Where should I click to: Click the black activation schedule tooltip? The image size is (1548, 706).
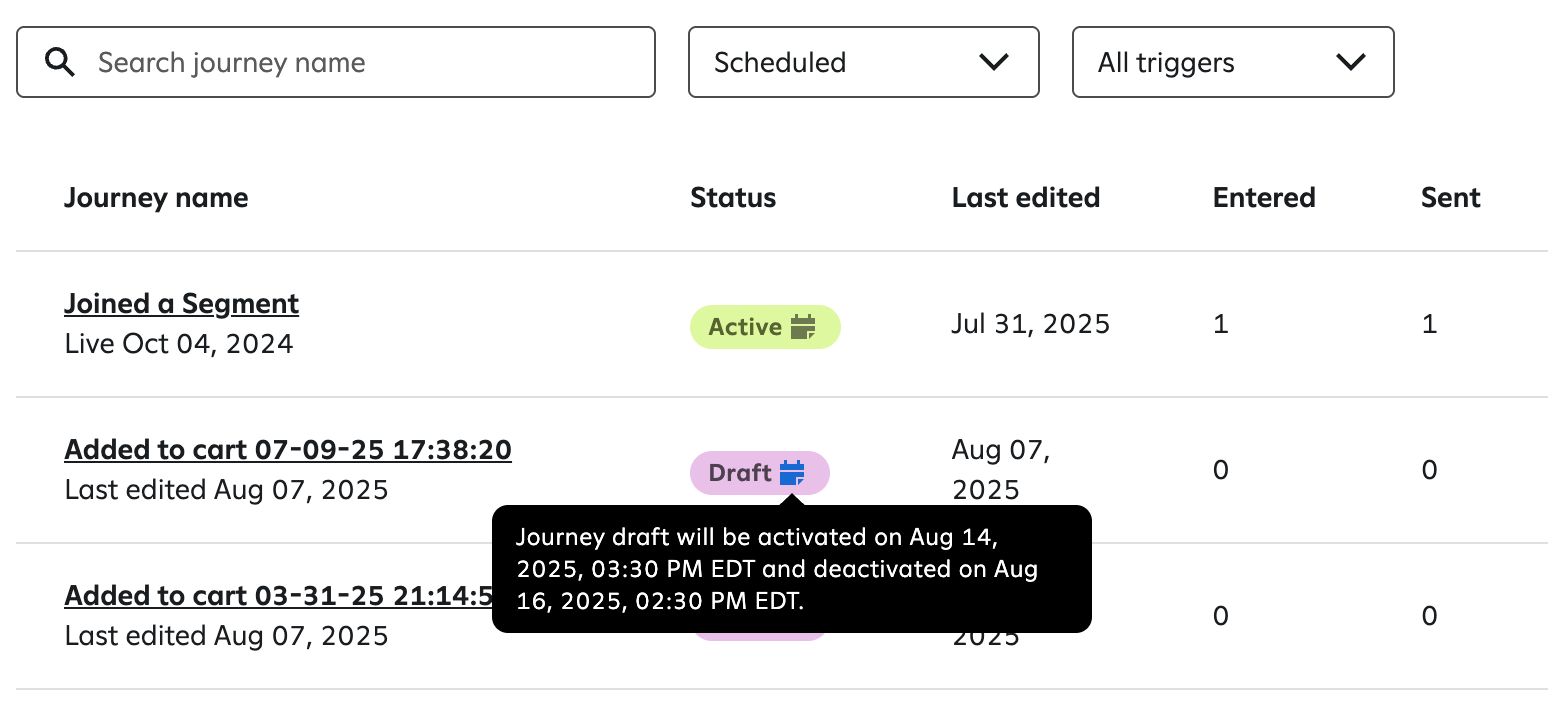(791, 569)
